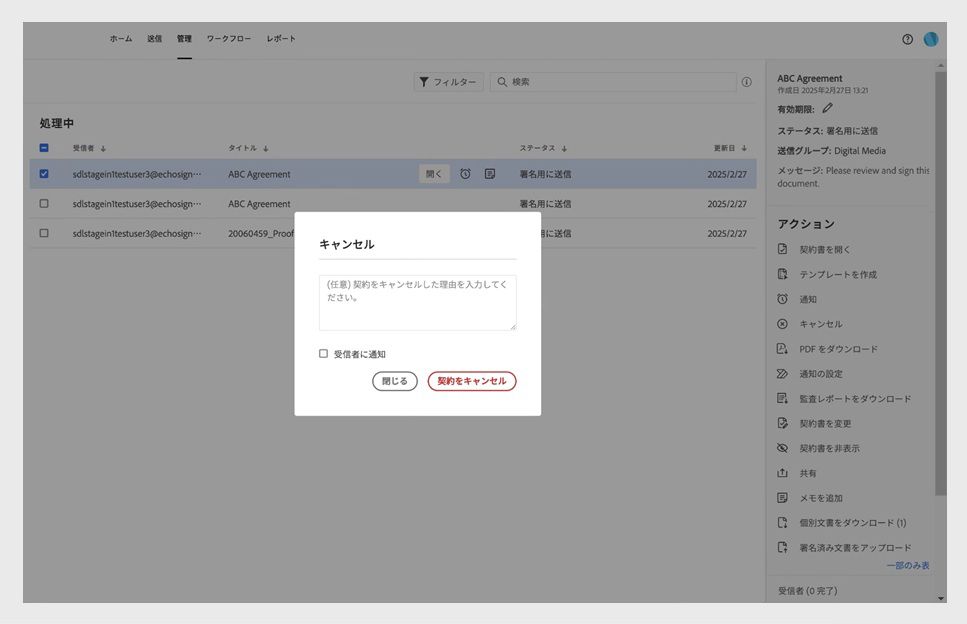The height and width of the screenshot is (624, 967).
Task: Click the 契約をキャンセル button
Action: [471, 381]
